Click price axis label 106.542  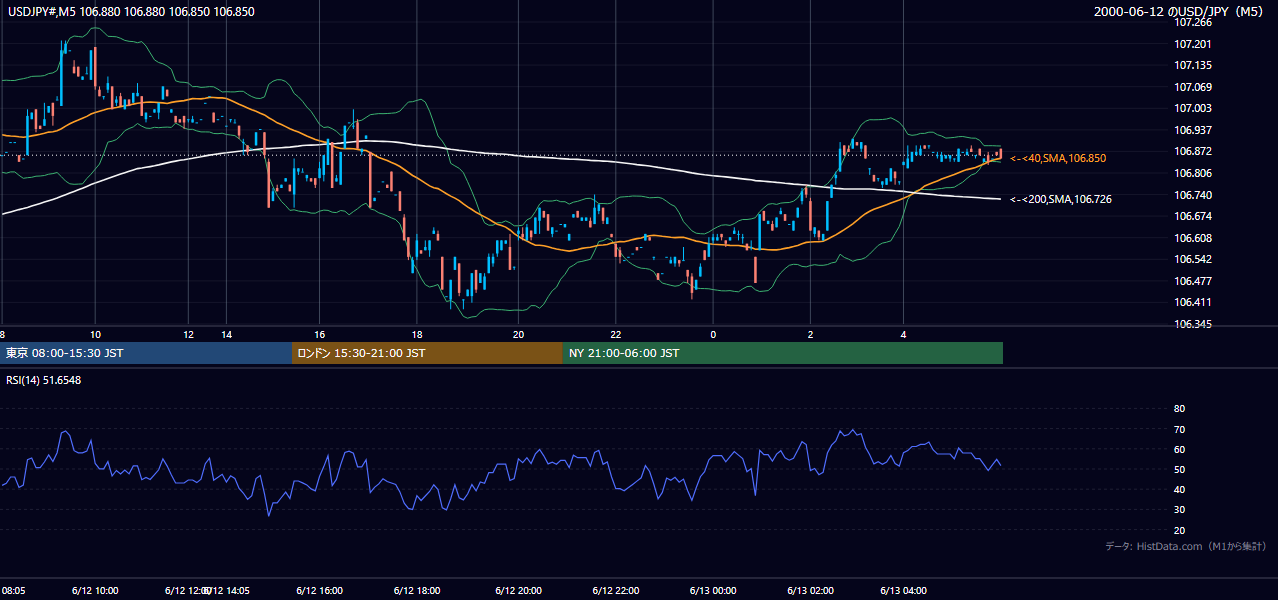point(1192,259)
